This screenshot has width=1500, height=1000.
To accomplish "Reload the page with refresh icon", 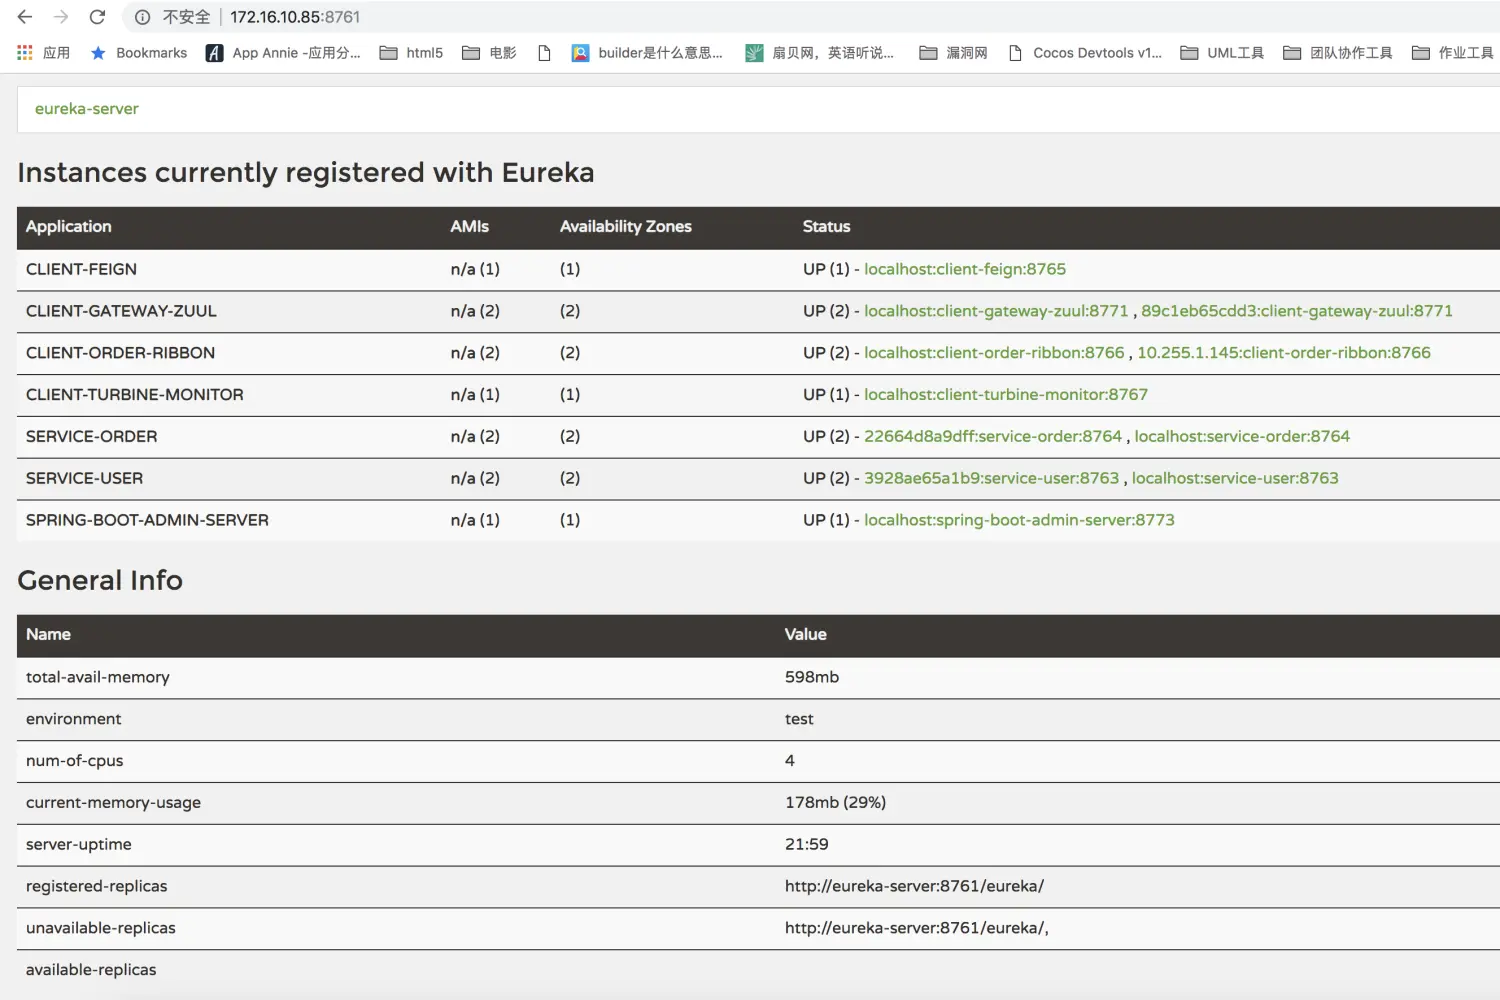I will coord(97,17).
